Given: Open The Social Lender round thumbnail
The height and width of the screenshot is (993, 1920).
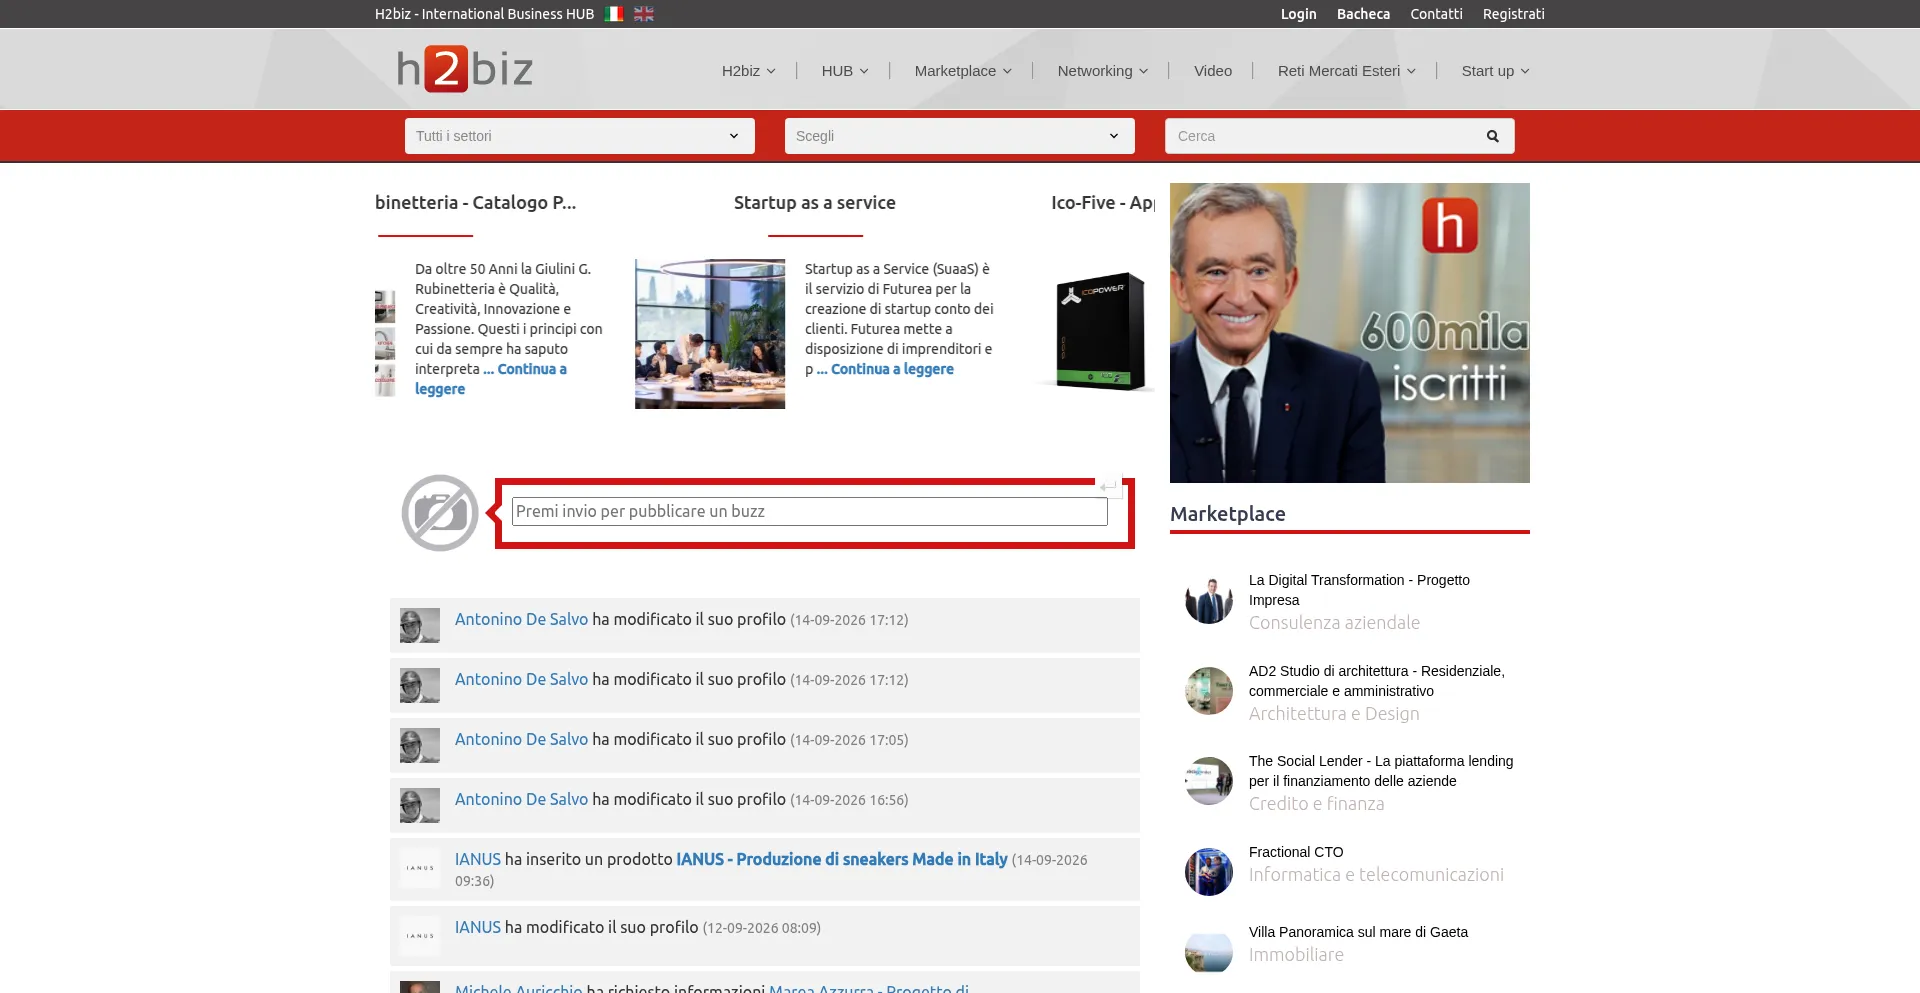Looking at the screenshot, I should pyautogui.click(x=1209, y=781).
